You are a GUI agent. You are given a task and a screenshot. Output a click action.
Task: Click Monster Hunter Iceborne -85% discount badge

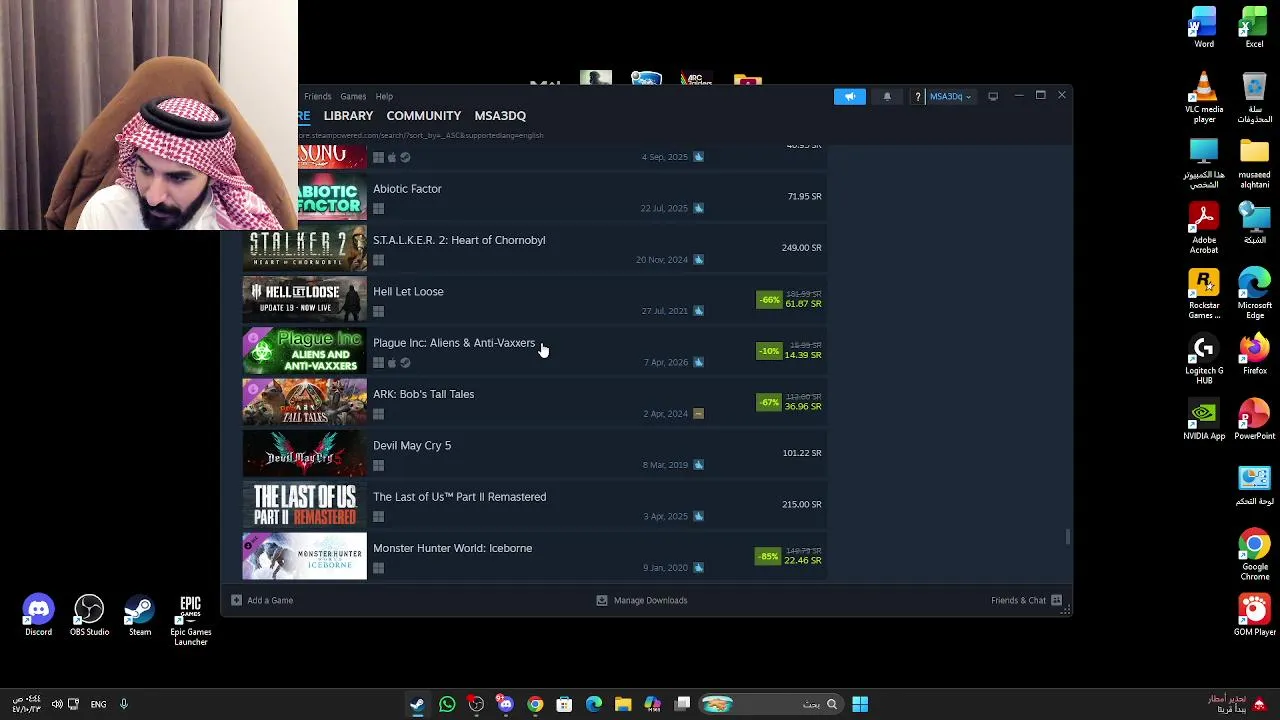click(769, 556)
